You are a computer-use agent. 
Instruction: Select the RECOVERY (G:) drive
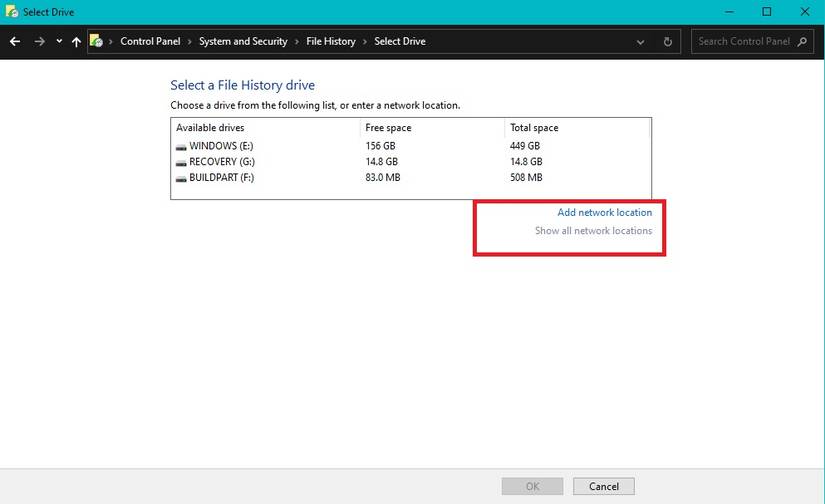pos(411,162)
